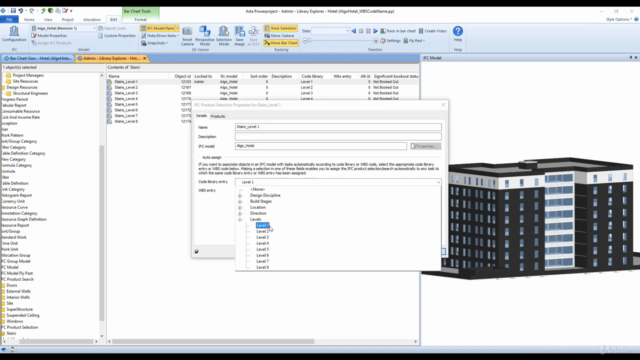Image resolution: width=640 pixels, height=360 pixels.
Task: Click Import Costs in ribbon
Action: (112, 28)
